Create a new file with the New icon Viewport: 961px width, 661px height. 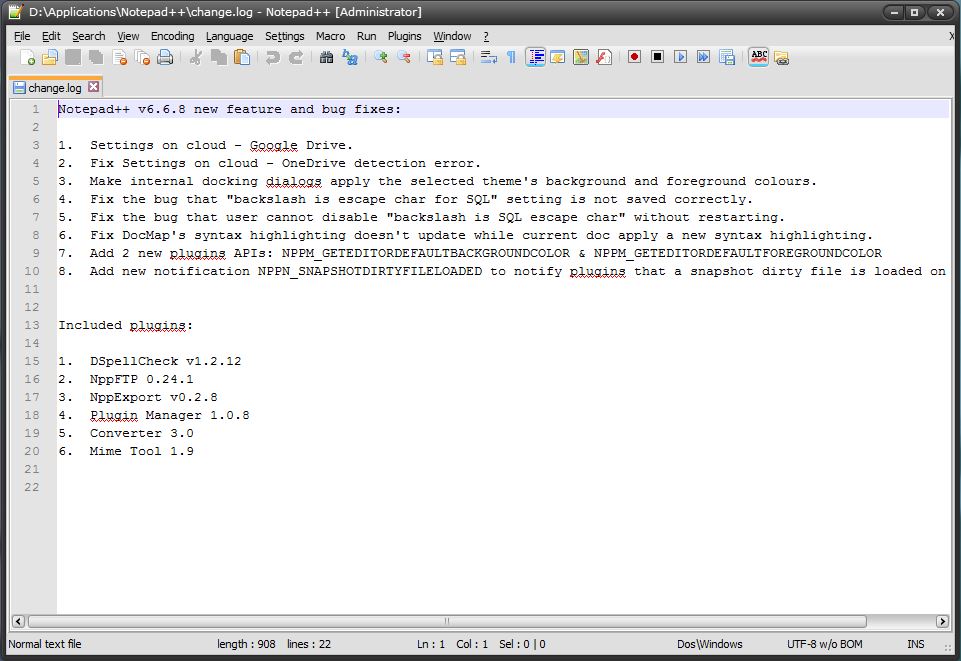click(27, 58)
